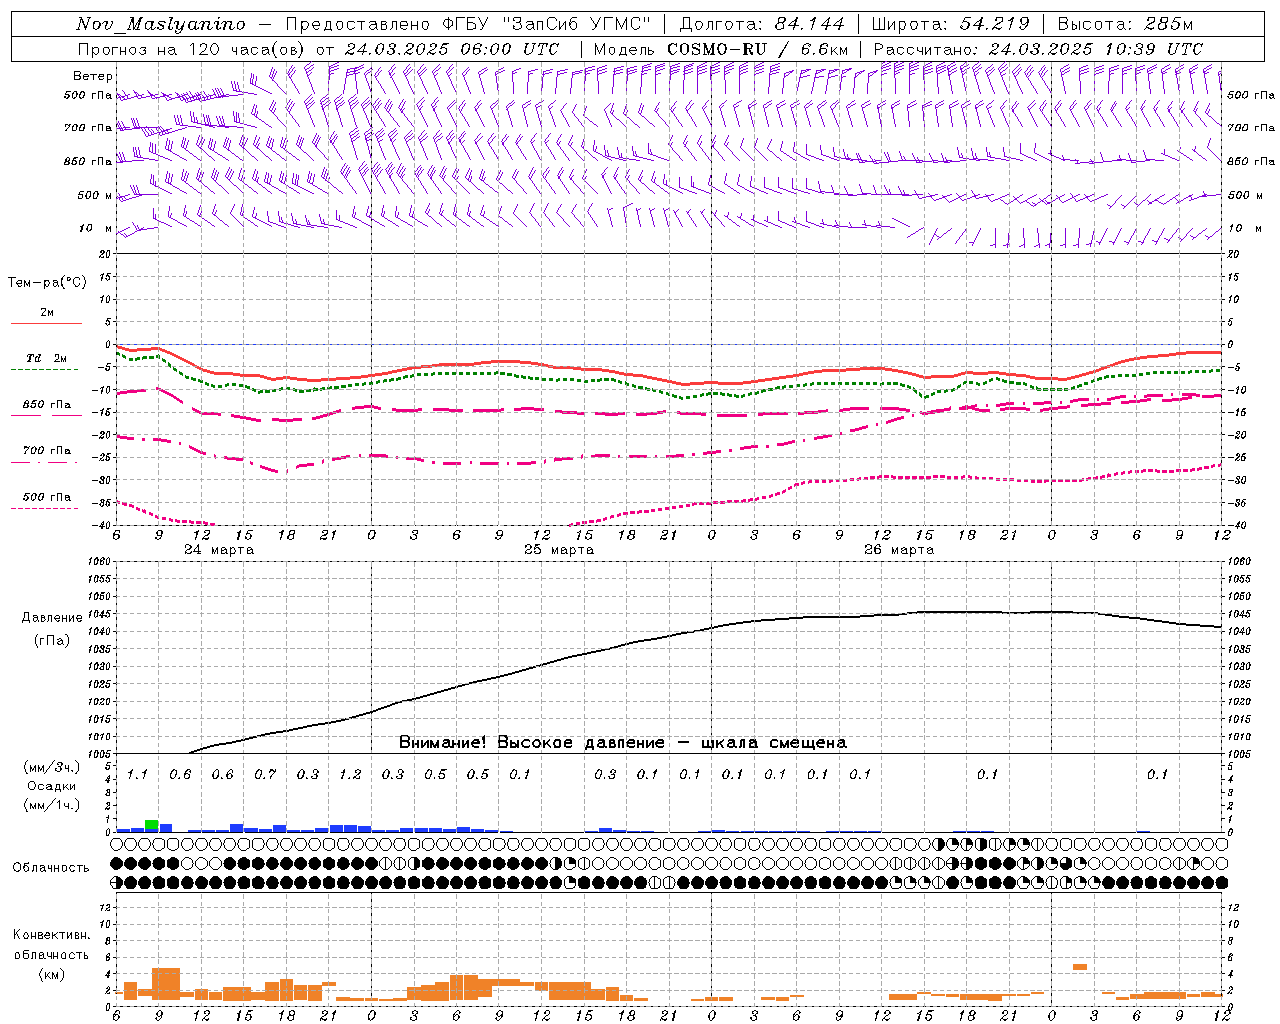Click the red 2м temperature legend line

[46, 323]
